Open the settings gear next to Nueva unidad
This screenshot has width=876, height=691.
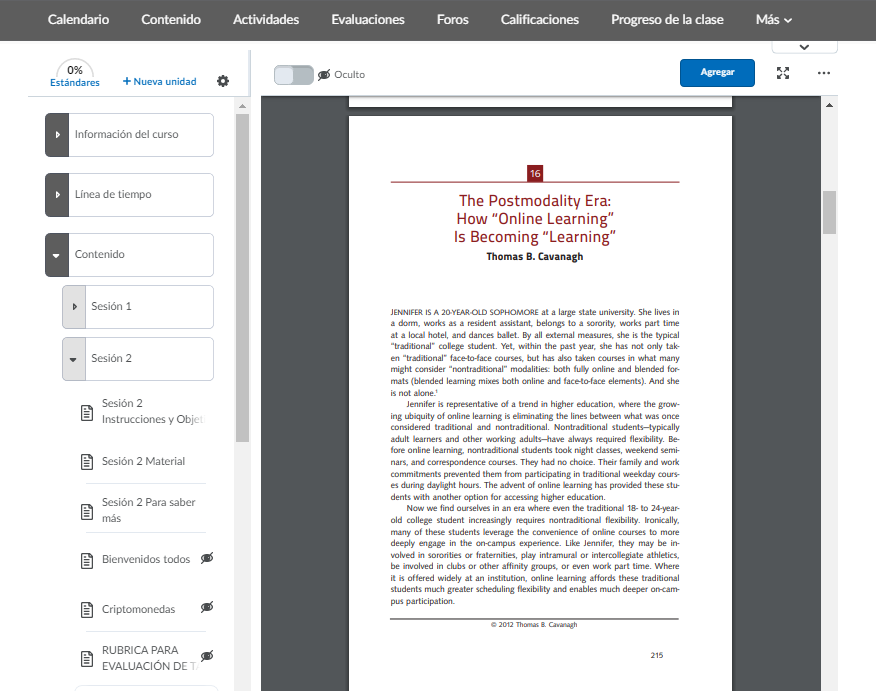(x=223, y=81)
